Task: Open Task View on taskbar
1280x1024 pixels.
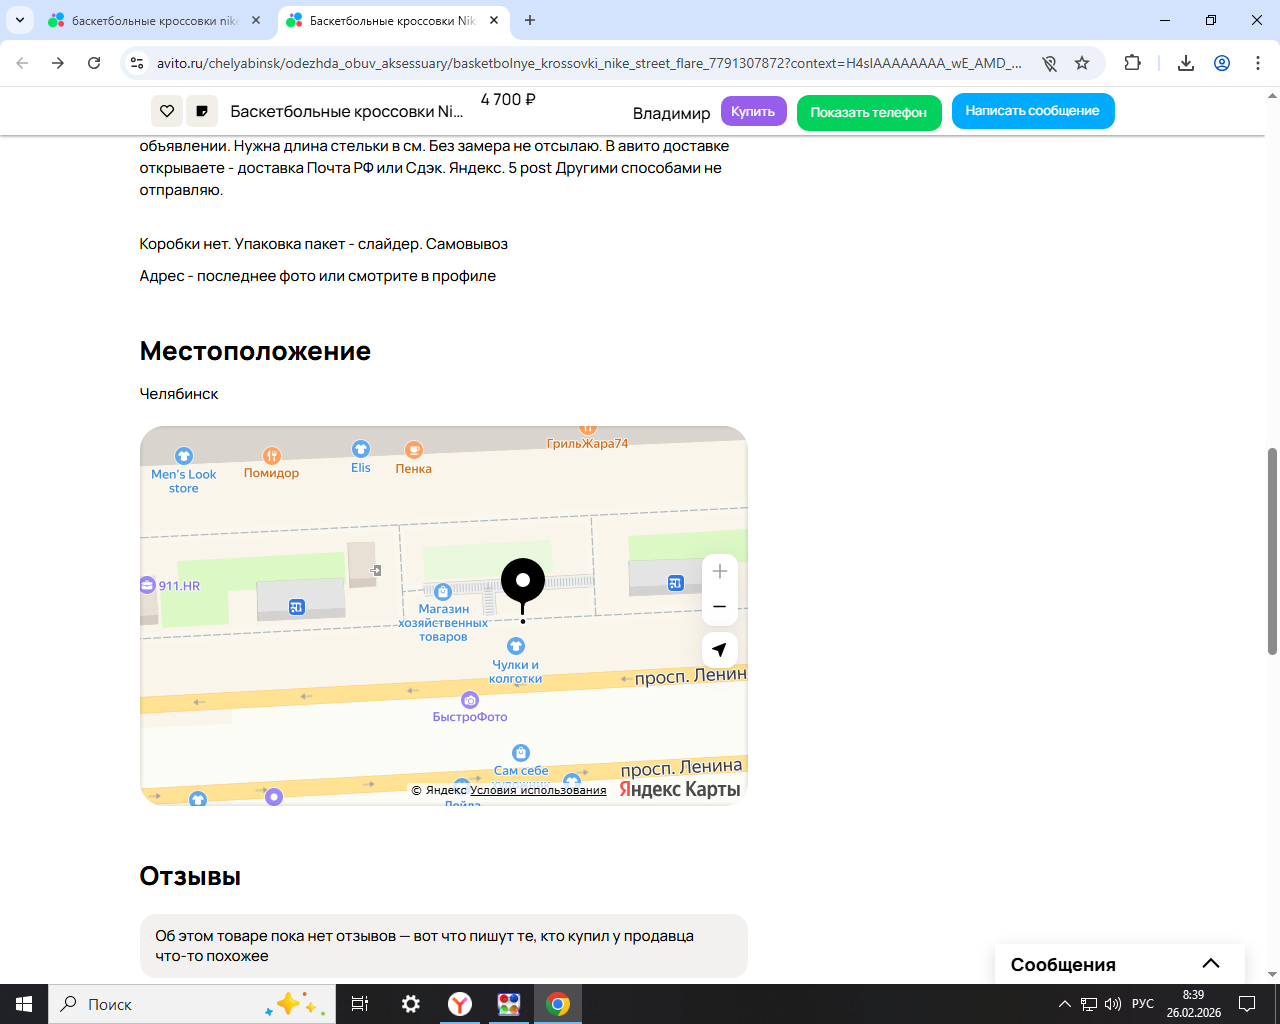Action: (360, 1004)
